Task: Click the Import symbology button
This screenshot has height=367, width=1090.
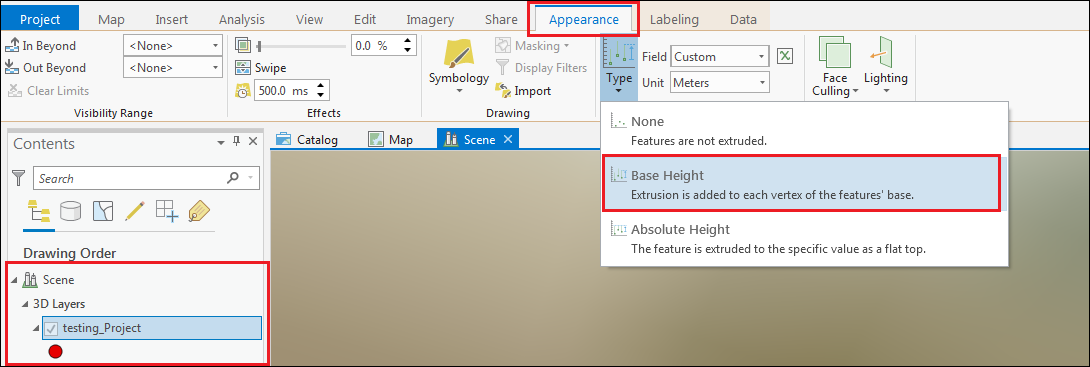Action: click(523, 90)
